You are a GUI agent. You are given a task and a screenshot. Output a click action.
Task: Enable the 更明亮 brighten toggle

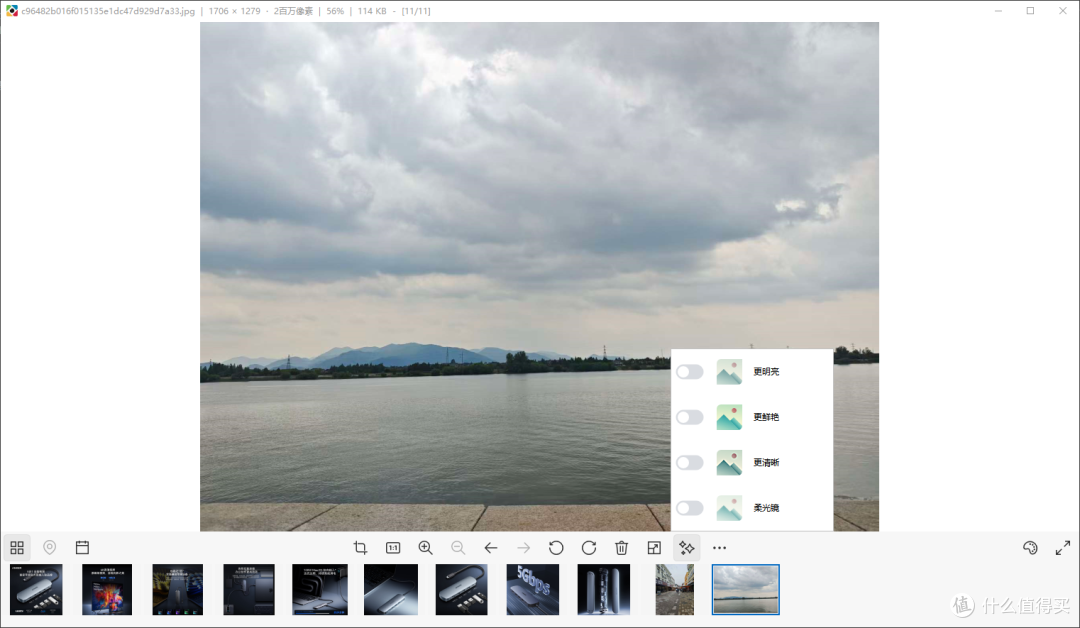coord(689,372)
